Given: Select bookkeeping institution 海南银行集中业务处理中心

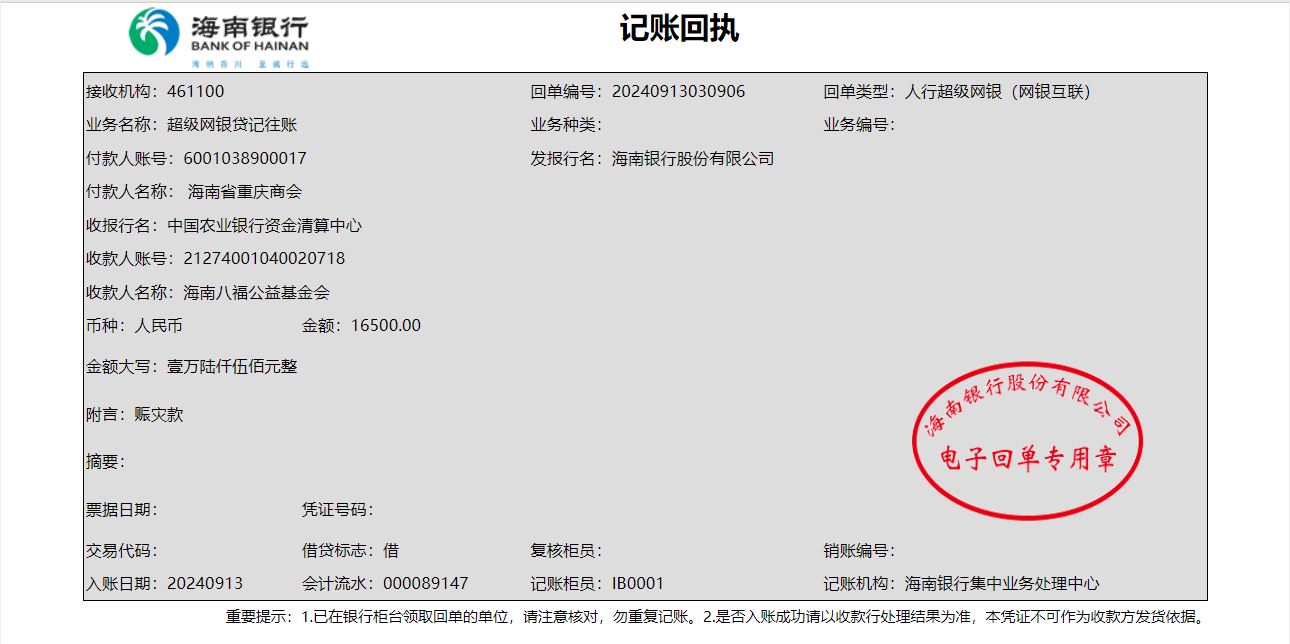Looking at the screenshot, I should tap(1002, 583).
